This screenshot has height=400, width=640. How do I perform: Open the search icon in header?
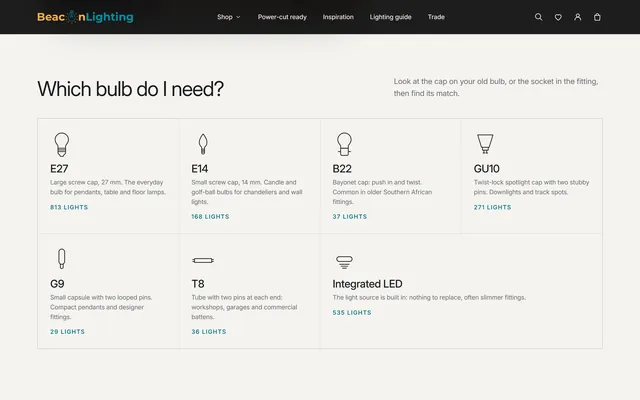[x=538, y=17]
